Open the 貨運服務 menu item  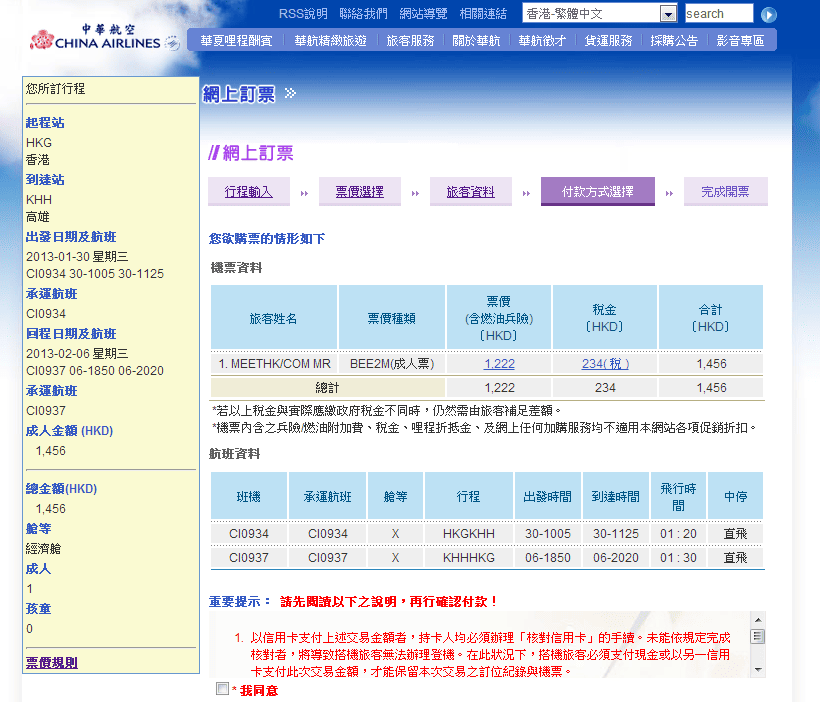coord(608,41)
